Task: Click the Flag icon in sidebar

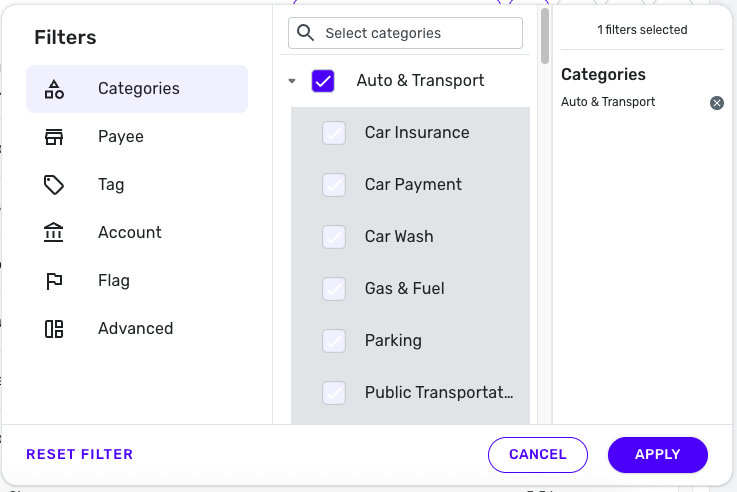Action: (54, 281)
